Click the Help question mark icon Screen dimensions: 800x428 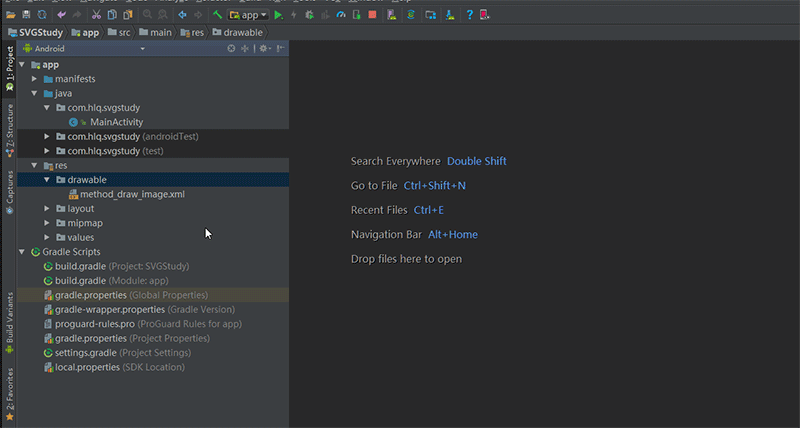click(x=468, y=15)
